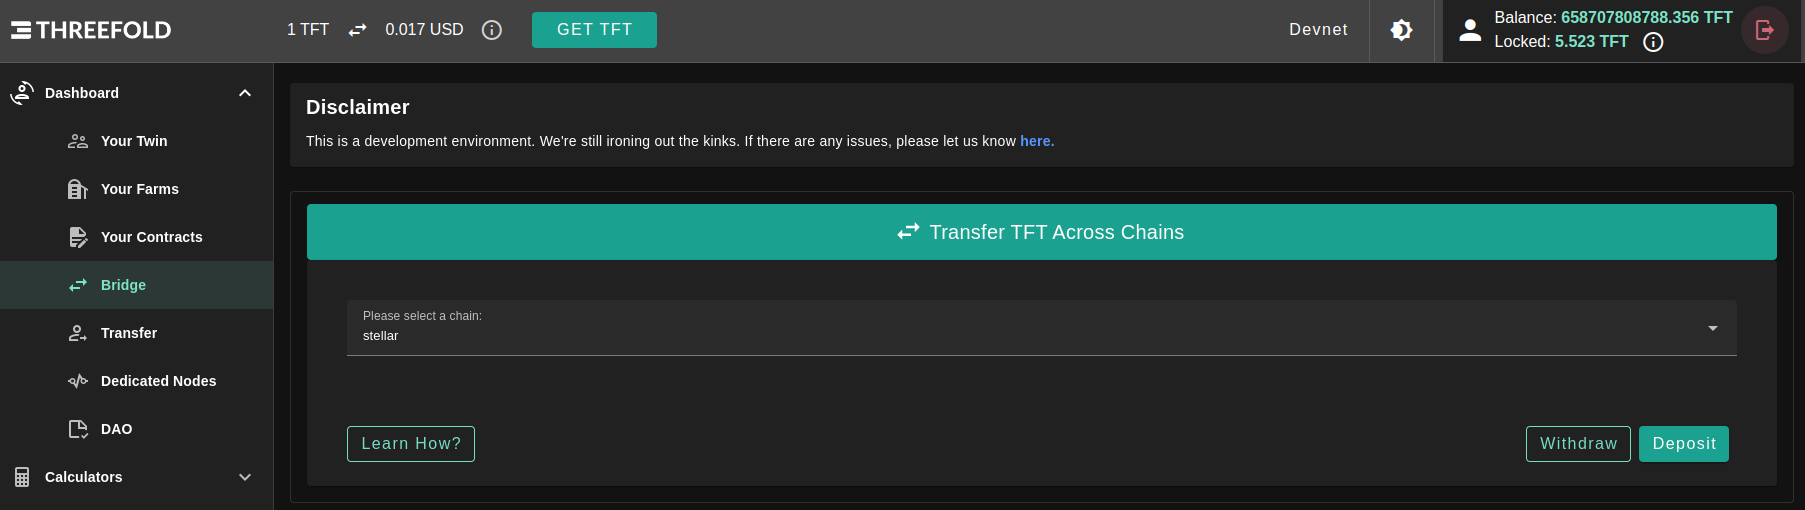Toggle the dark/light theme brightness icon

tap(1402, 30)
